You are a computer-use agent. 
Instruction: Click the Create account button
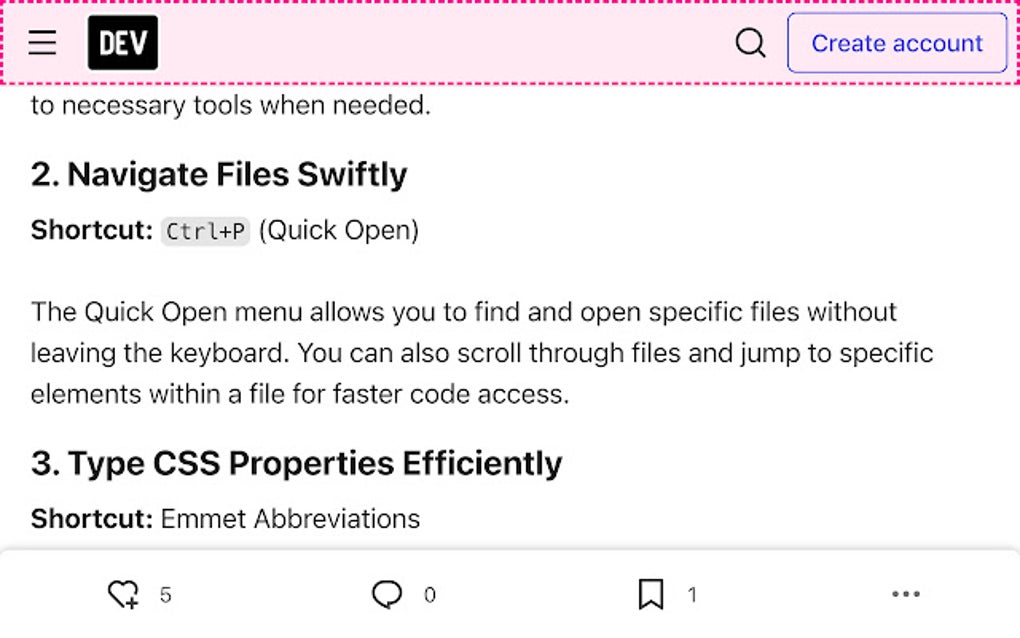click(897, 43)
